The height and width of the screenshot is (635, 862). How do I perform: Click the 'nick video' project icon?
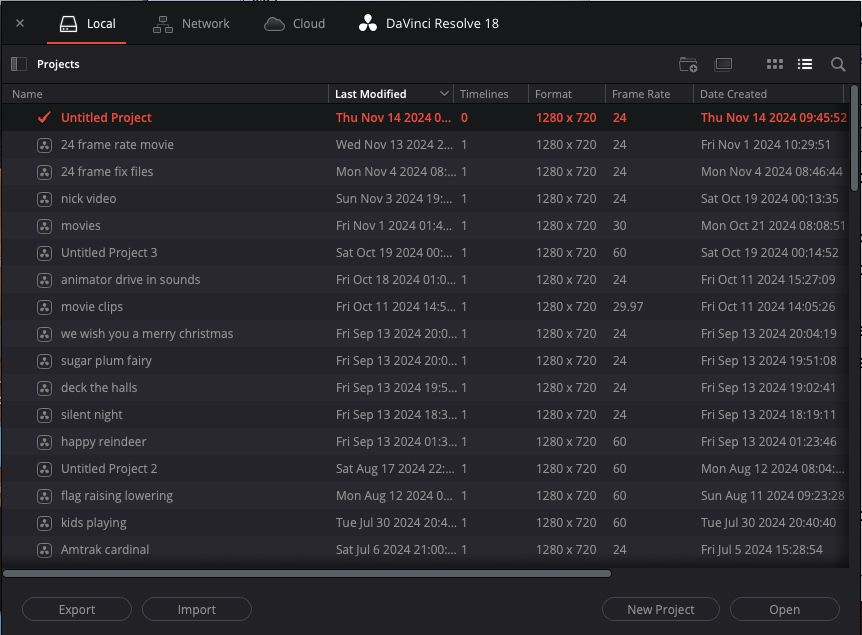(x=44, y=199)
